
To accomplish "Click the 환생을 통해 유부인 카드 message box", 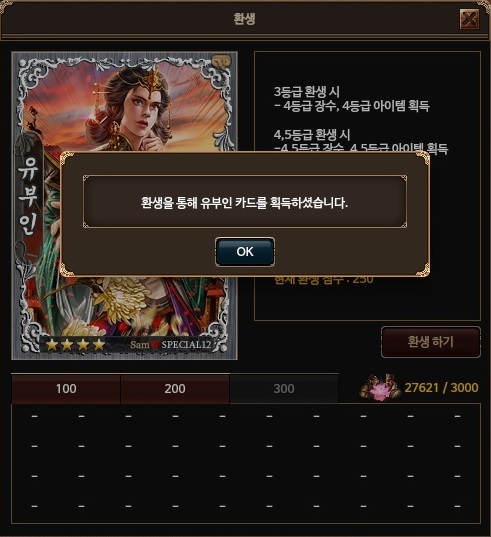I will [245, 202].
